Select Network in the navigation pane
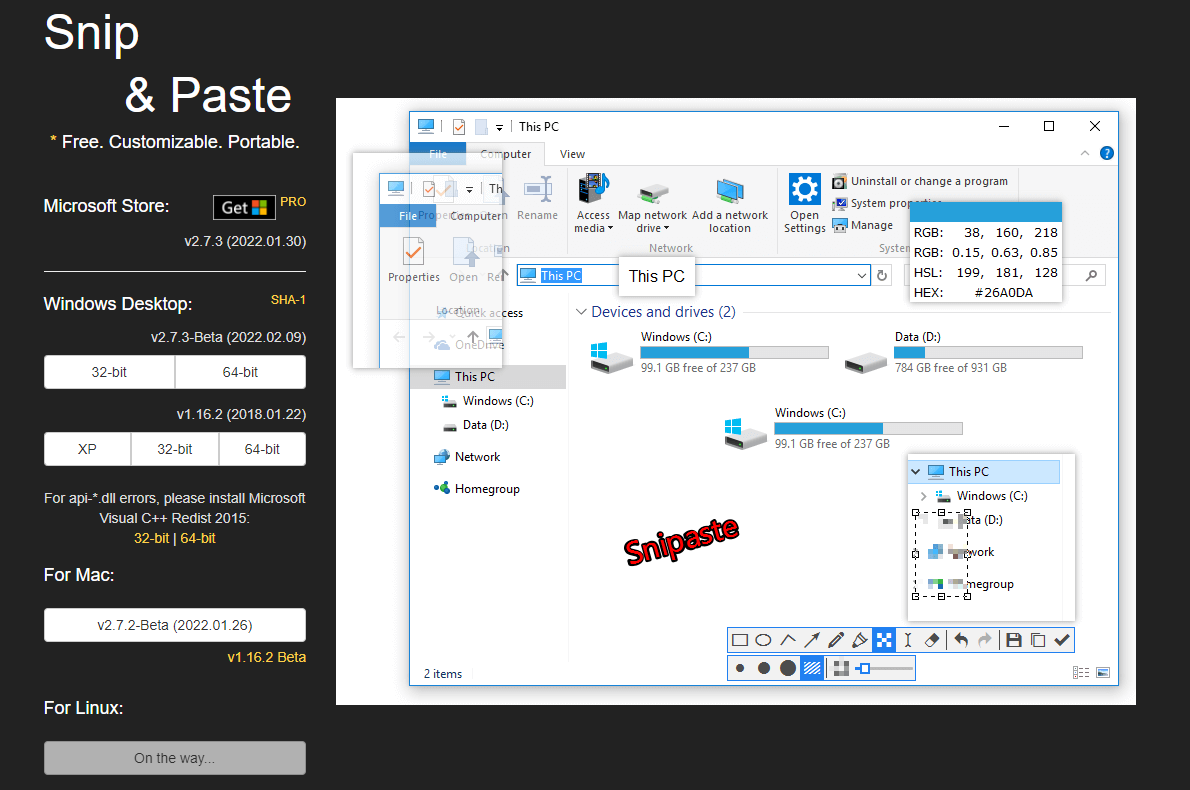Viewport: 1190px width, 790px height. tap(477, 457)
